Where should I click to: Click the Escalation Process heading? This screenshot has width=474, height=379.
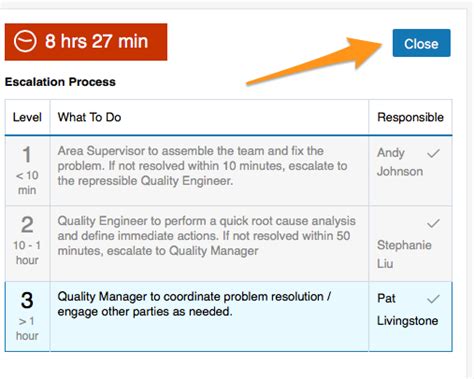60,82
